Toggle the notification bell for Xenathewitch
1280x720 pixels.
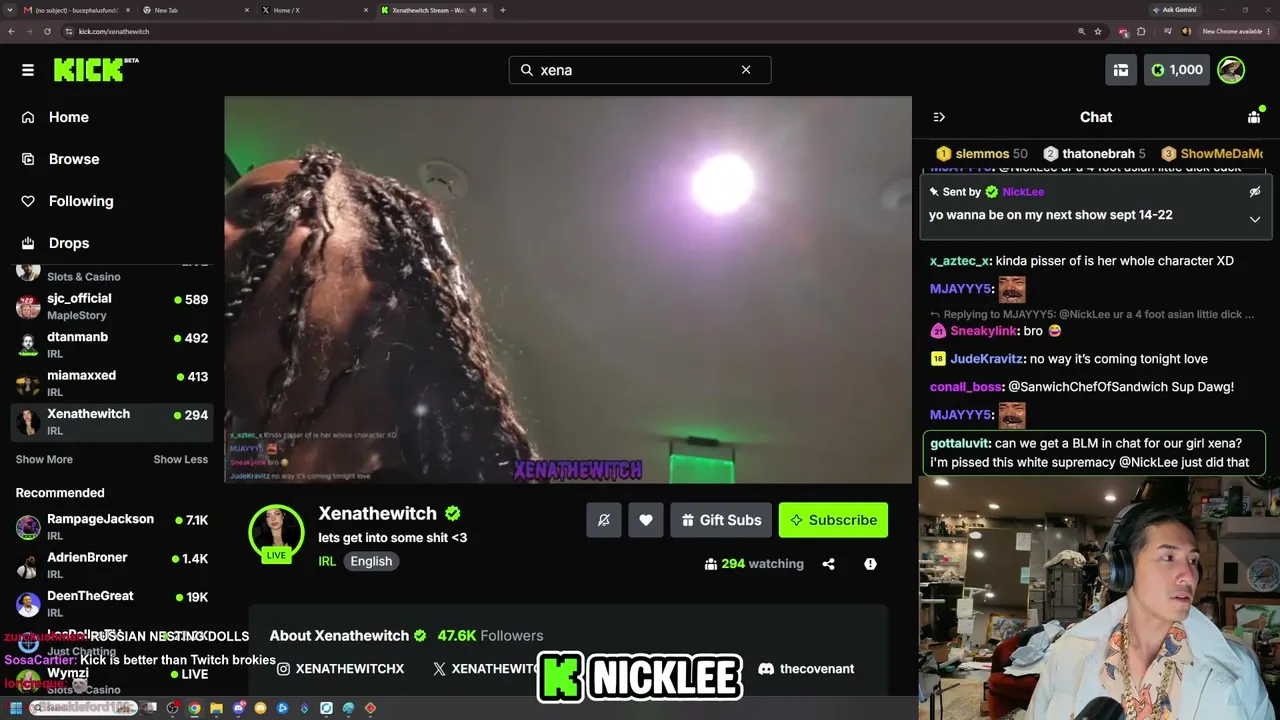[604, 520]
